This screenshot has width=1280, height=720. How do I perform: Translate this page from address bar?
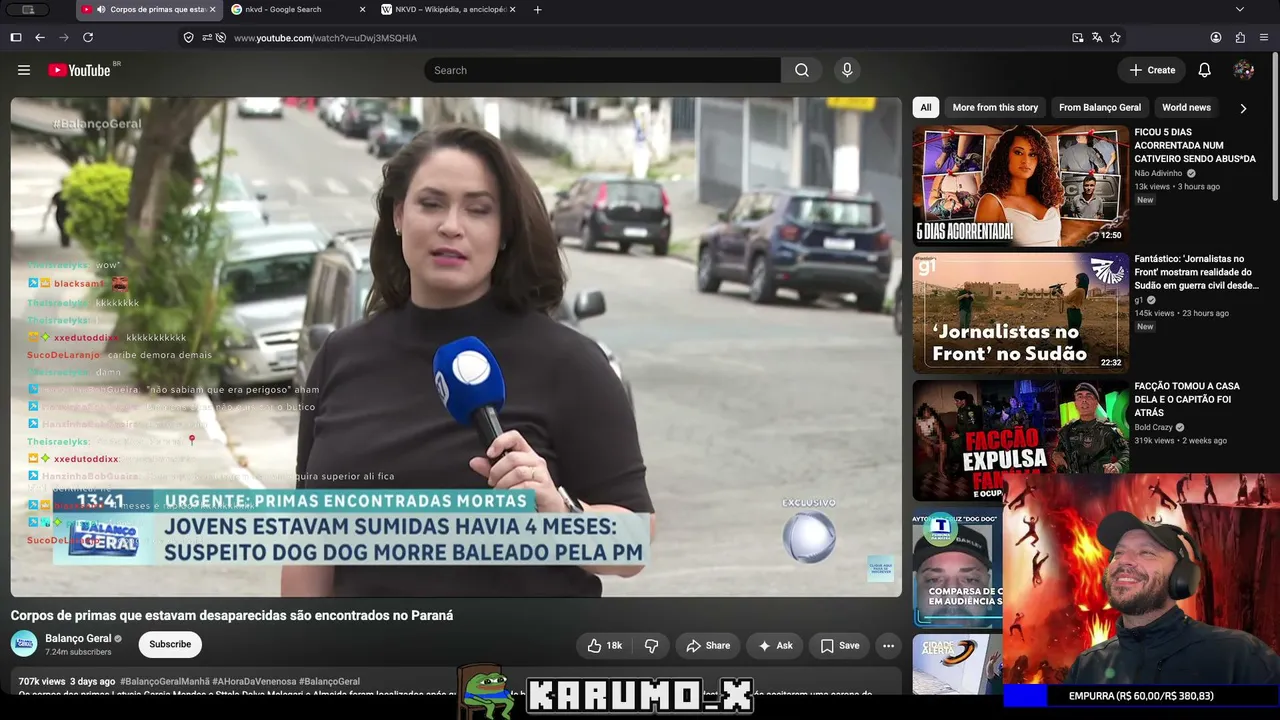click(1097, 38)
